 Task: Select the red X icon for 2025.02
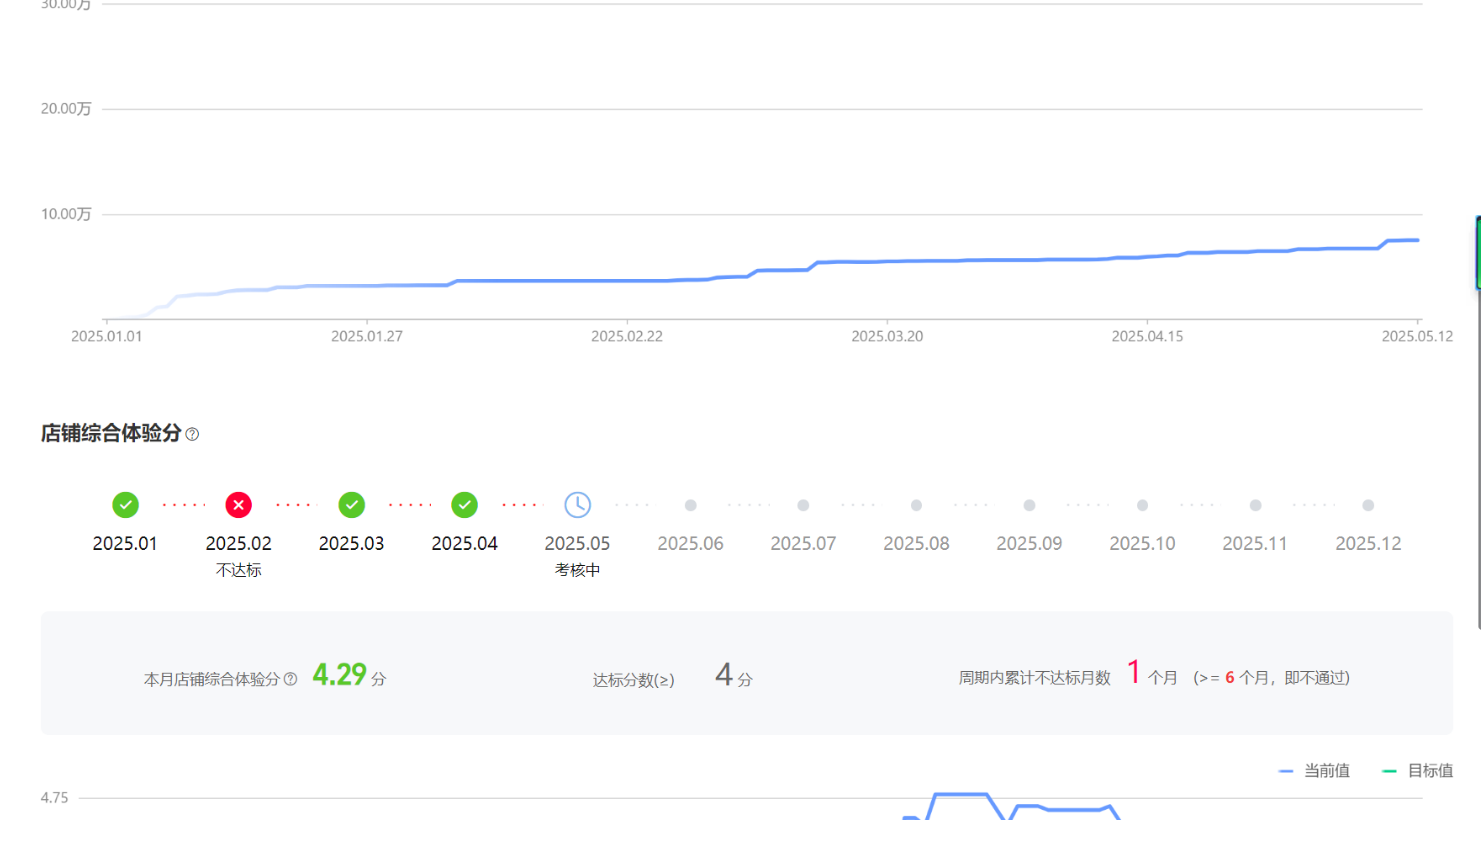pos(238,505)
